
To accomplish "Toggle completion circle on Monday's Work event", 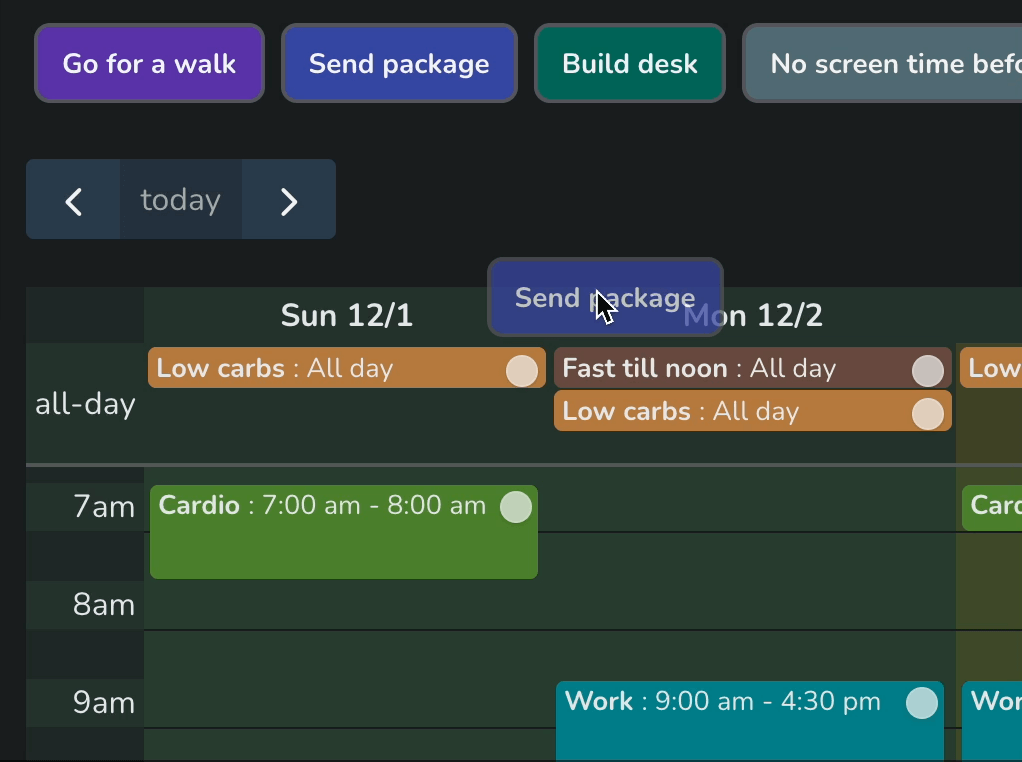I will point(922,703).
